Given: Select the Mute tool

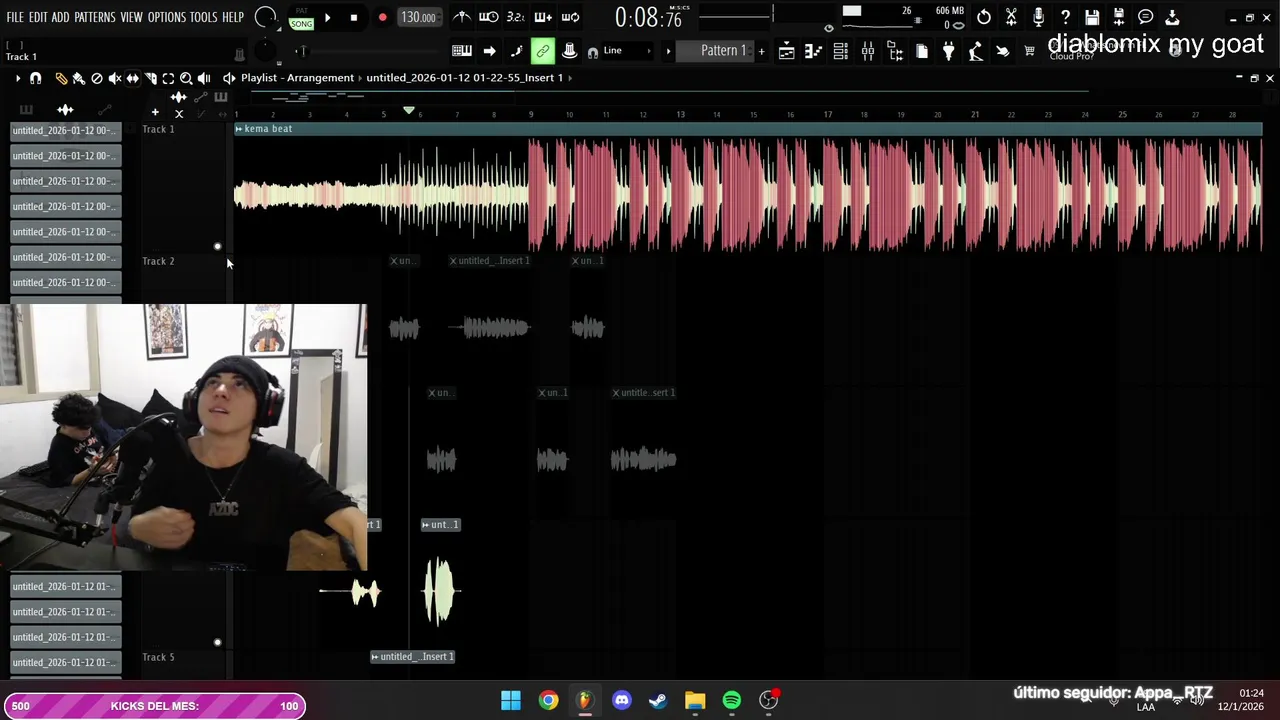Looking at the screenshot, I should tap(115, 78).
